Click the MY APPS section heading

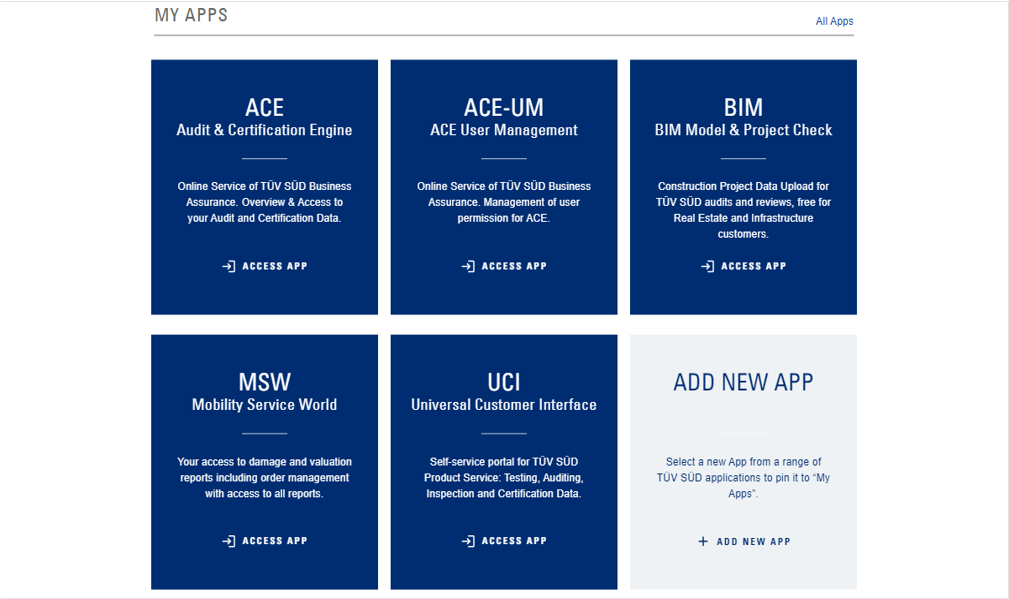tap(191, 15)
